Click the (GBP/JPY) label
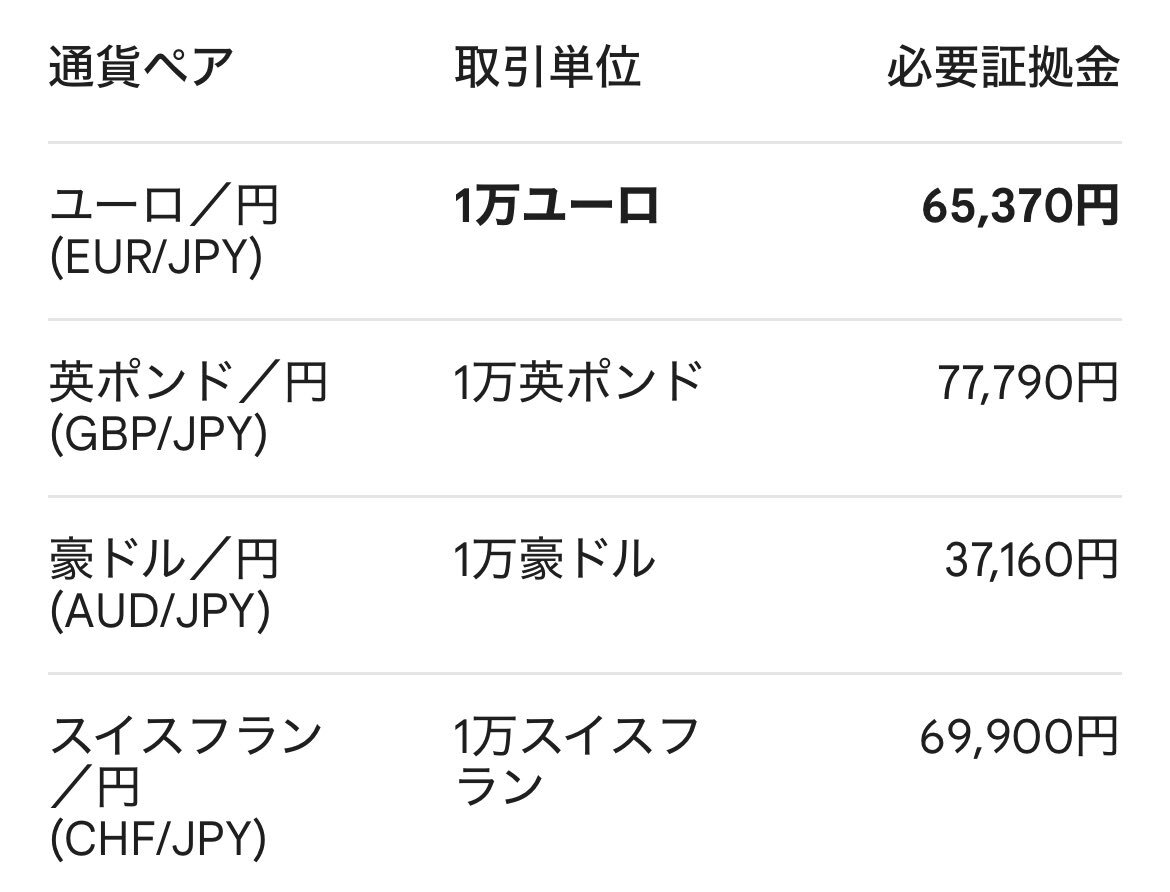Viewport: 1170px width, 892px height. click(x=158, y=434)
